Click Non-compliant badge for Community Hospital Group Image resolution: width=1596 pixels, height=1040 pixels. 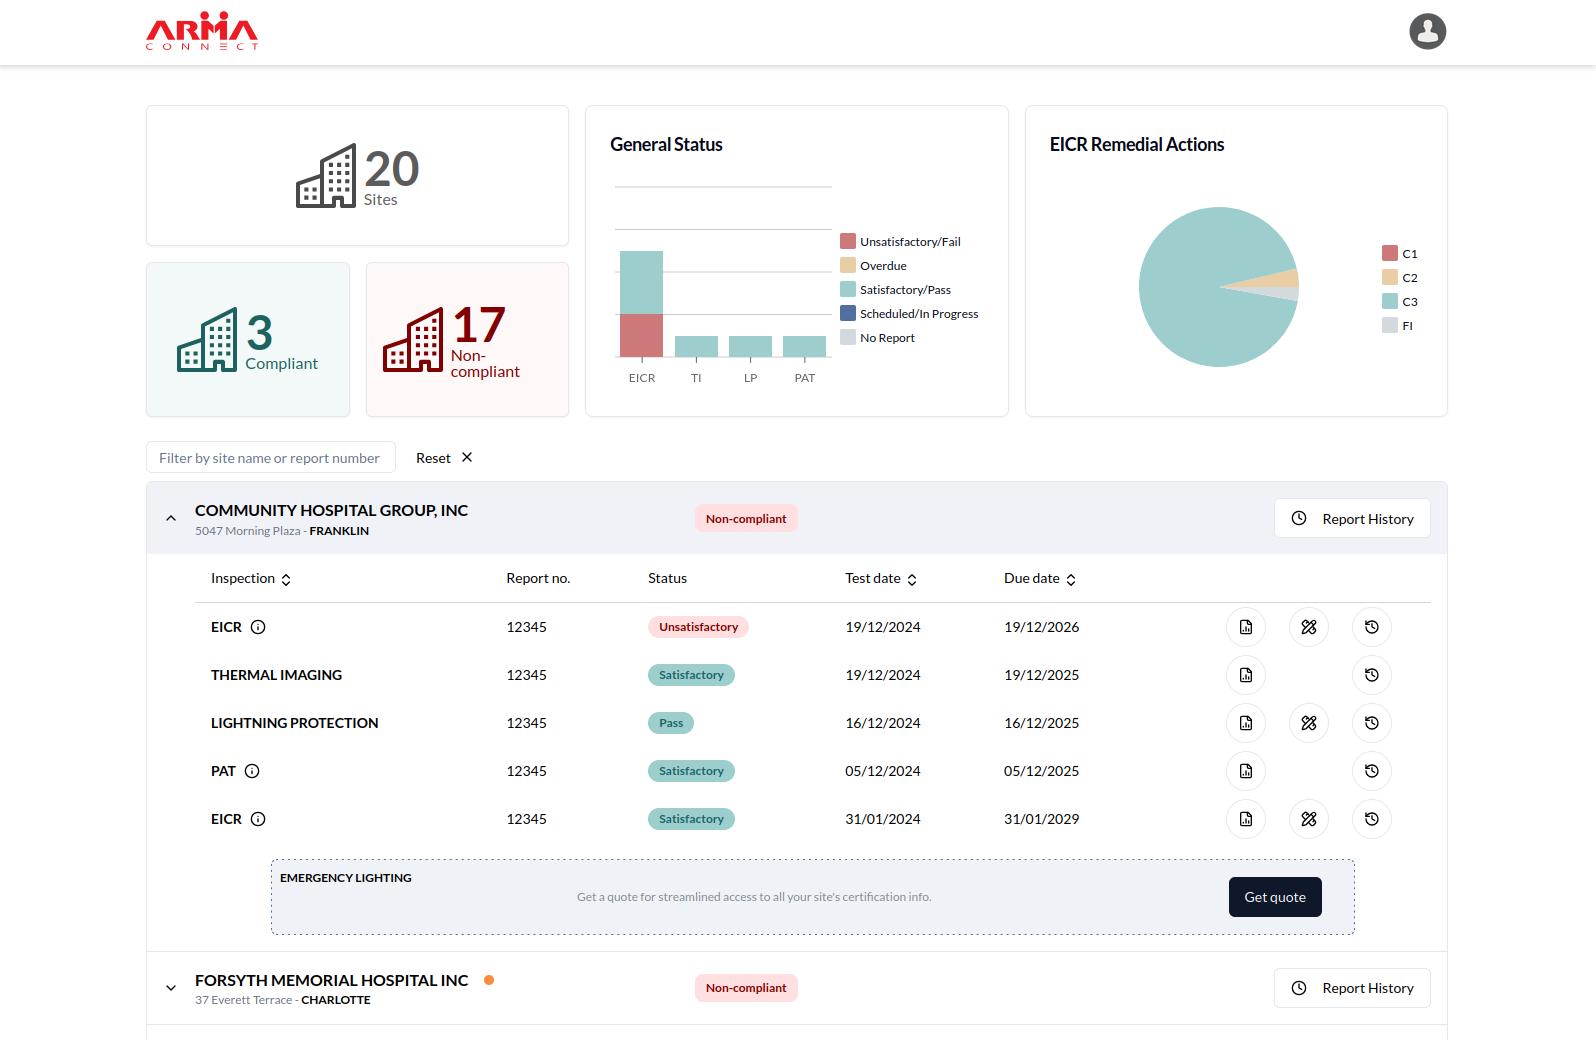pyautogui.click(x=746, y=518)
